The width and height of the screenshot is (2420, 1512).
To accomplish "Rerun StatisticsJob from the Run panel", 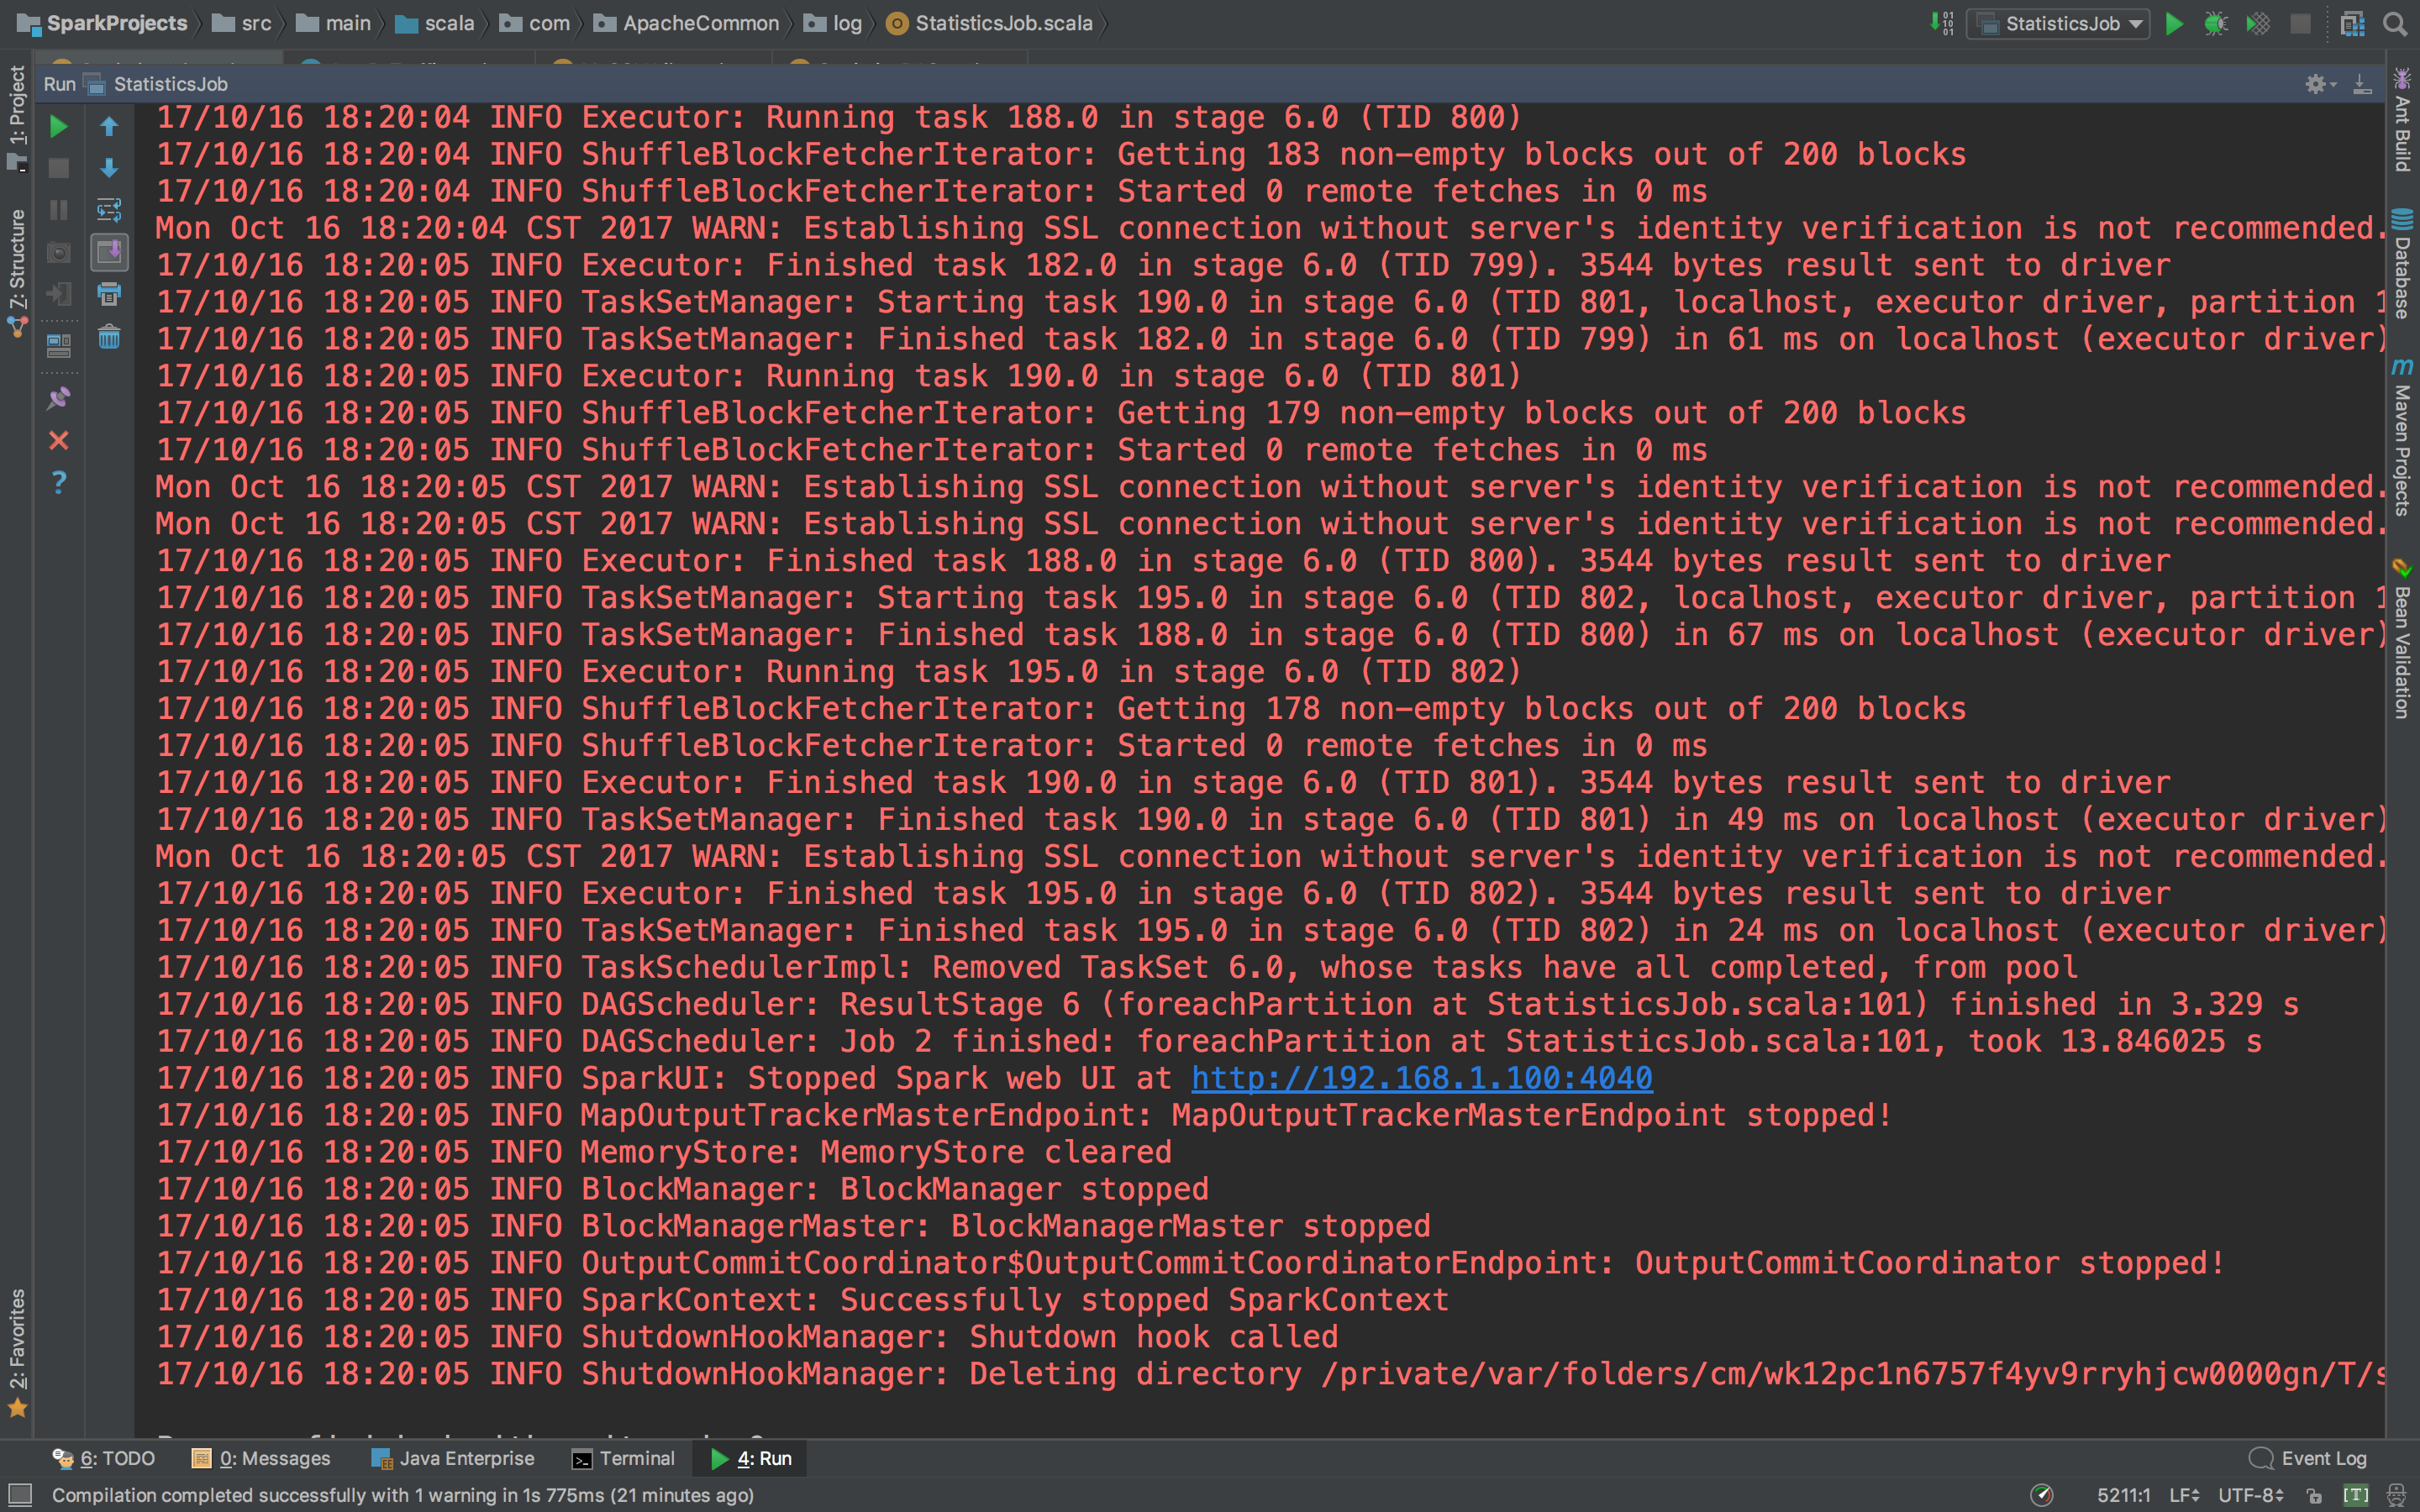I will (x=59, y=126).
